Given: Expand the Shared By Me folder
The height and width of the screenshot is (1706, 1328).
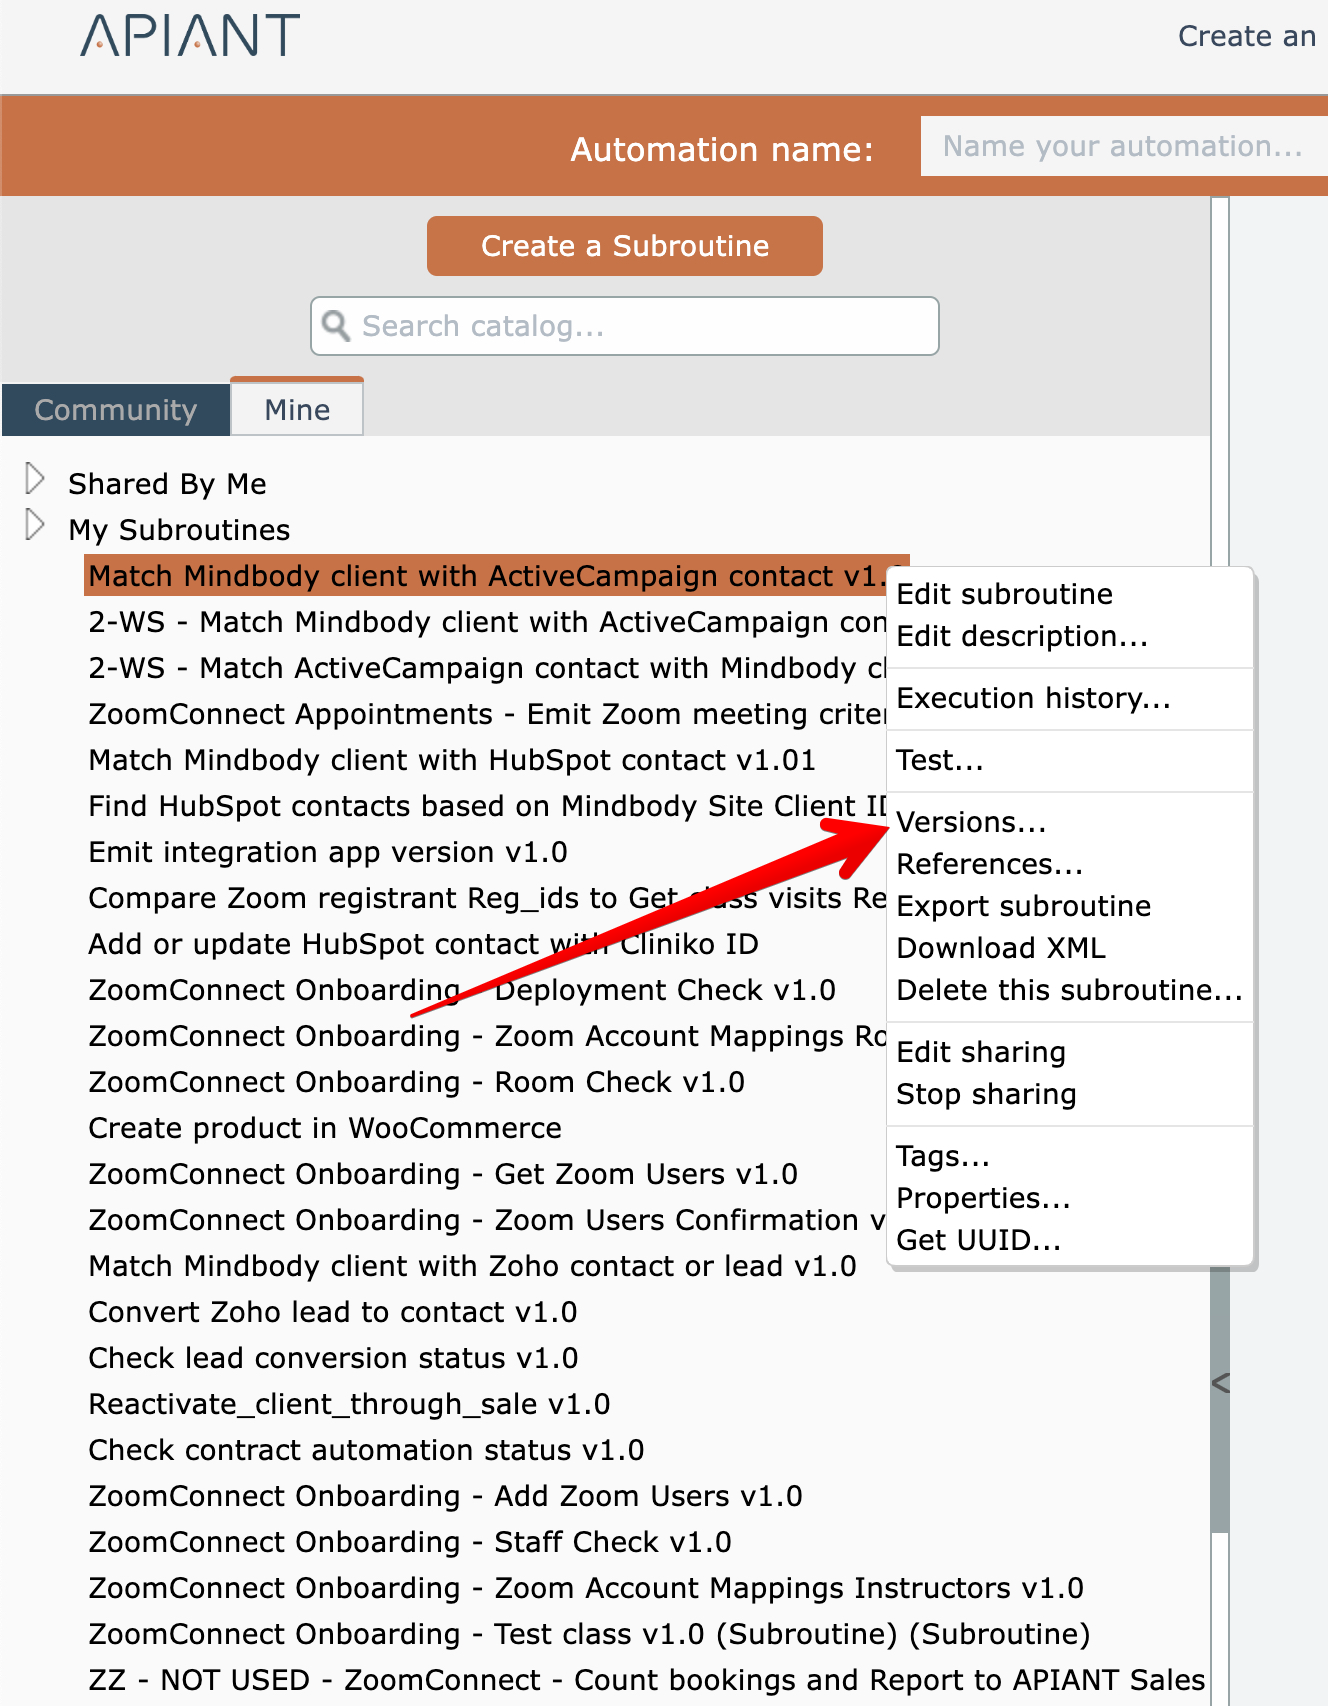Looking at the screenshot, I should (x=35, y=480).
